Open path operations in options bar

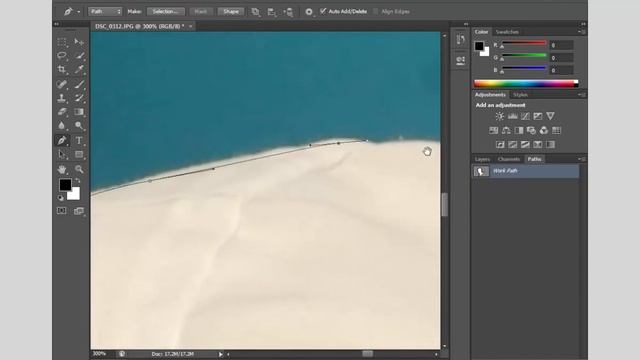pyautogui.click(x=256, y=12)
